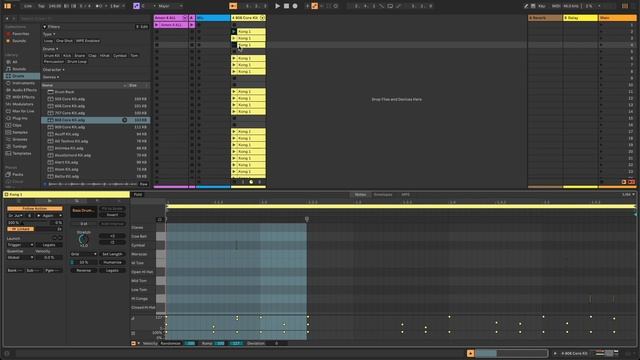Select the Kick drum filter tag
This screenshot has width=640, height=360.
point(67,56)
